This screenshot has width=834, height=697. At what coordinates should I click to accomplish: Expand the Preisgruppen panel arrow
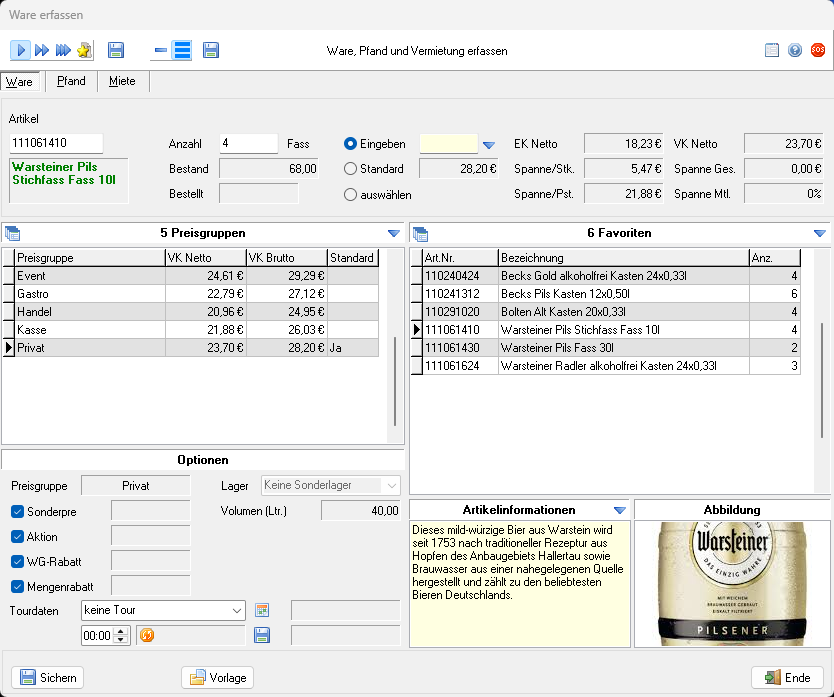(x=394, y=233)
